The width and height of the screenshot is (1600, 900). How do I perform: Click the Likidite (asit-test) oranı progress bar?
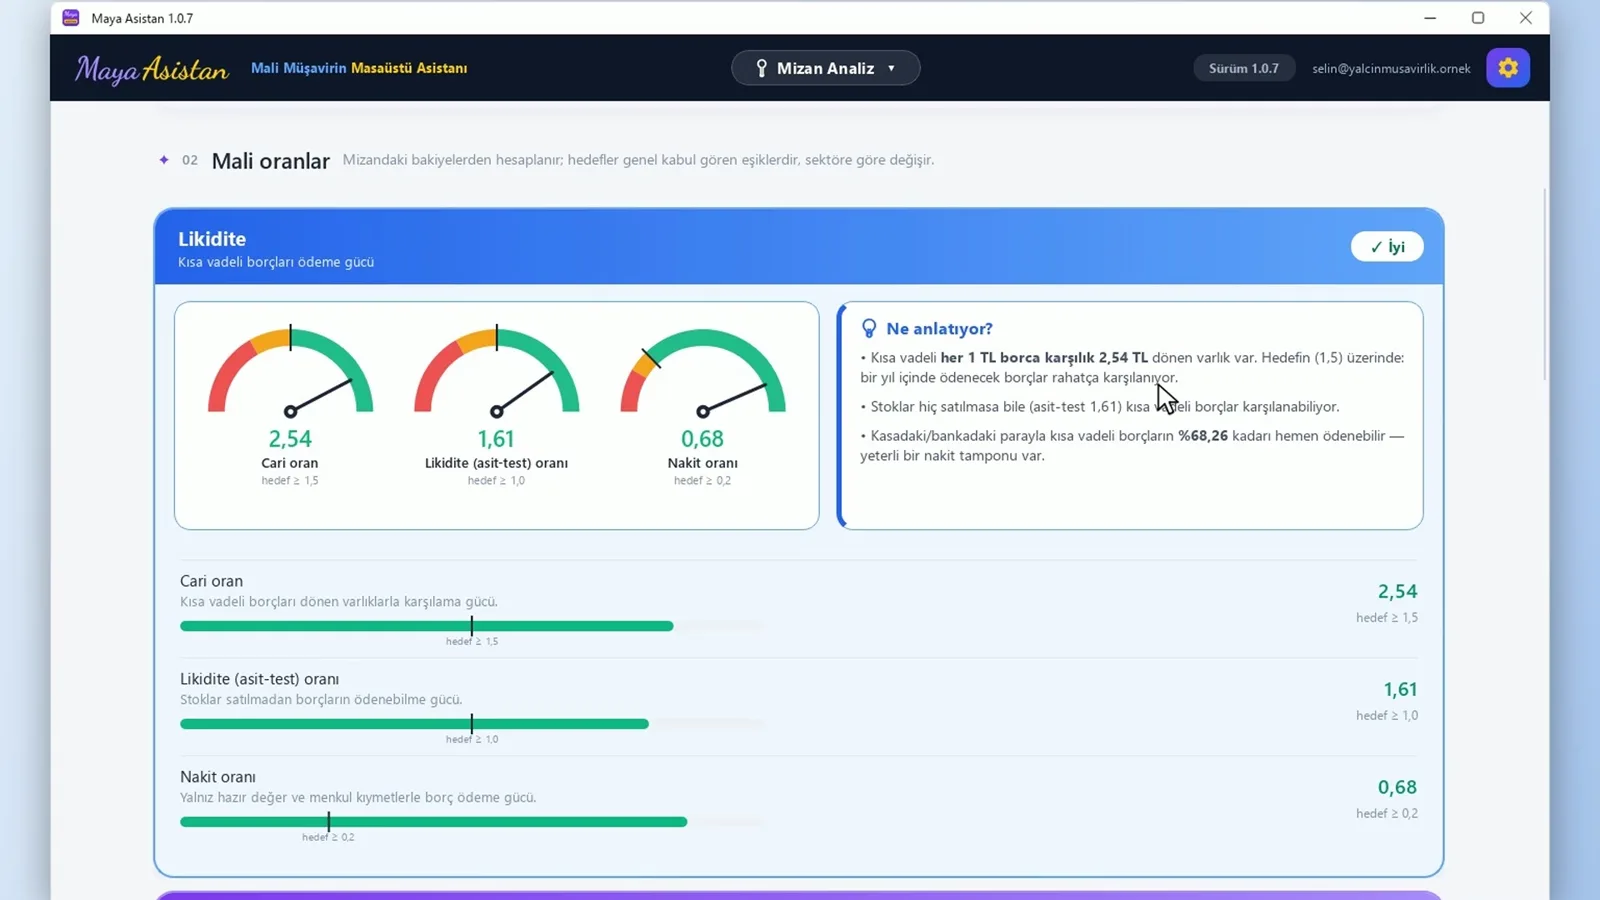coord(471,724)
